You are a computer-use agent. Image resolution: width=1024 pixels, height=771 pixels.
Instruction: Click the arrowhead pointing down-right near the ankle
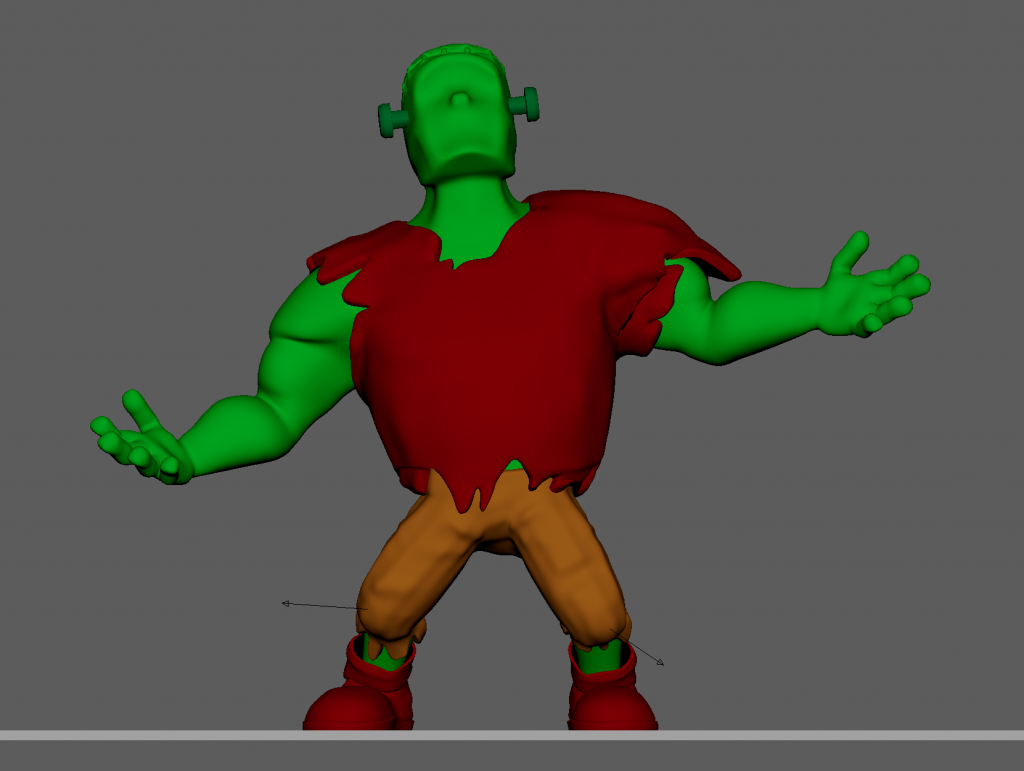click(x=660, y=663)
